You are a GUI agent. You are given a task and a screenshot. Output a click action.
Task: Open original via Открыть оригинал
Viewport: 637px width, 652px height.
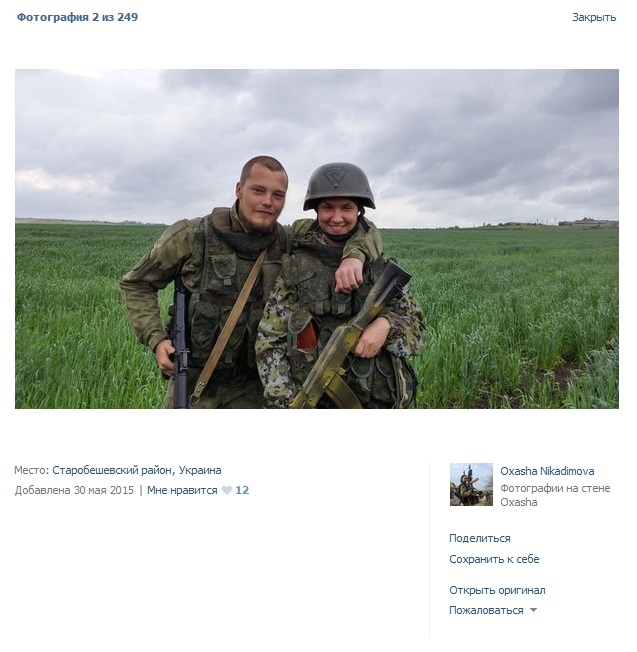click(x=497, y=590)
